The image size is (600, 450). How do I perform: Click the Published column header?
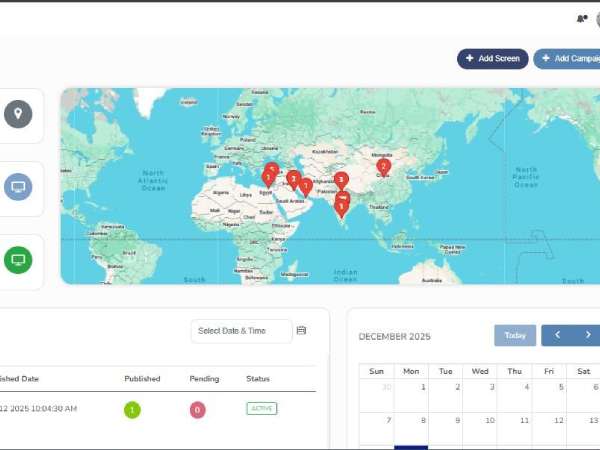click(x=142, y=379)
